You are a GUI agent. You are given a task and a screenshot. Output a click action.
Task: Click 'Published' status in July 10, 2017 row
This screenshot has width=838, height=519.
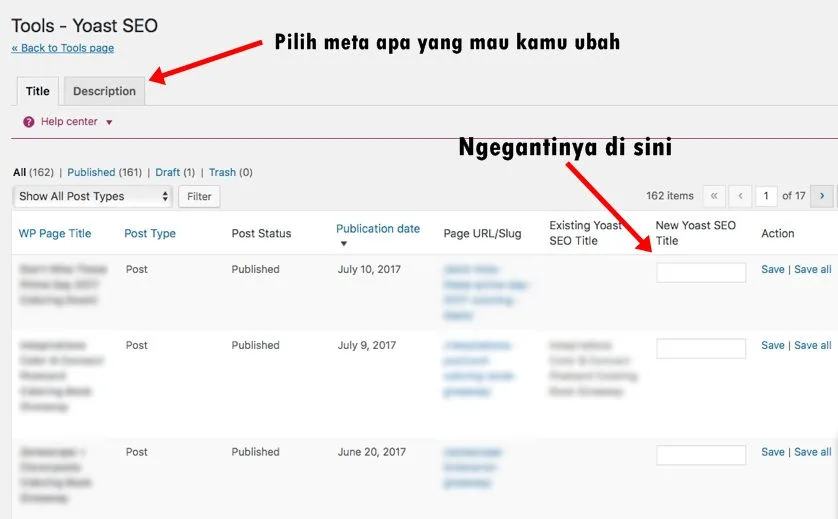255,269
